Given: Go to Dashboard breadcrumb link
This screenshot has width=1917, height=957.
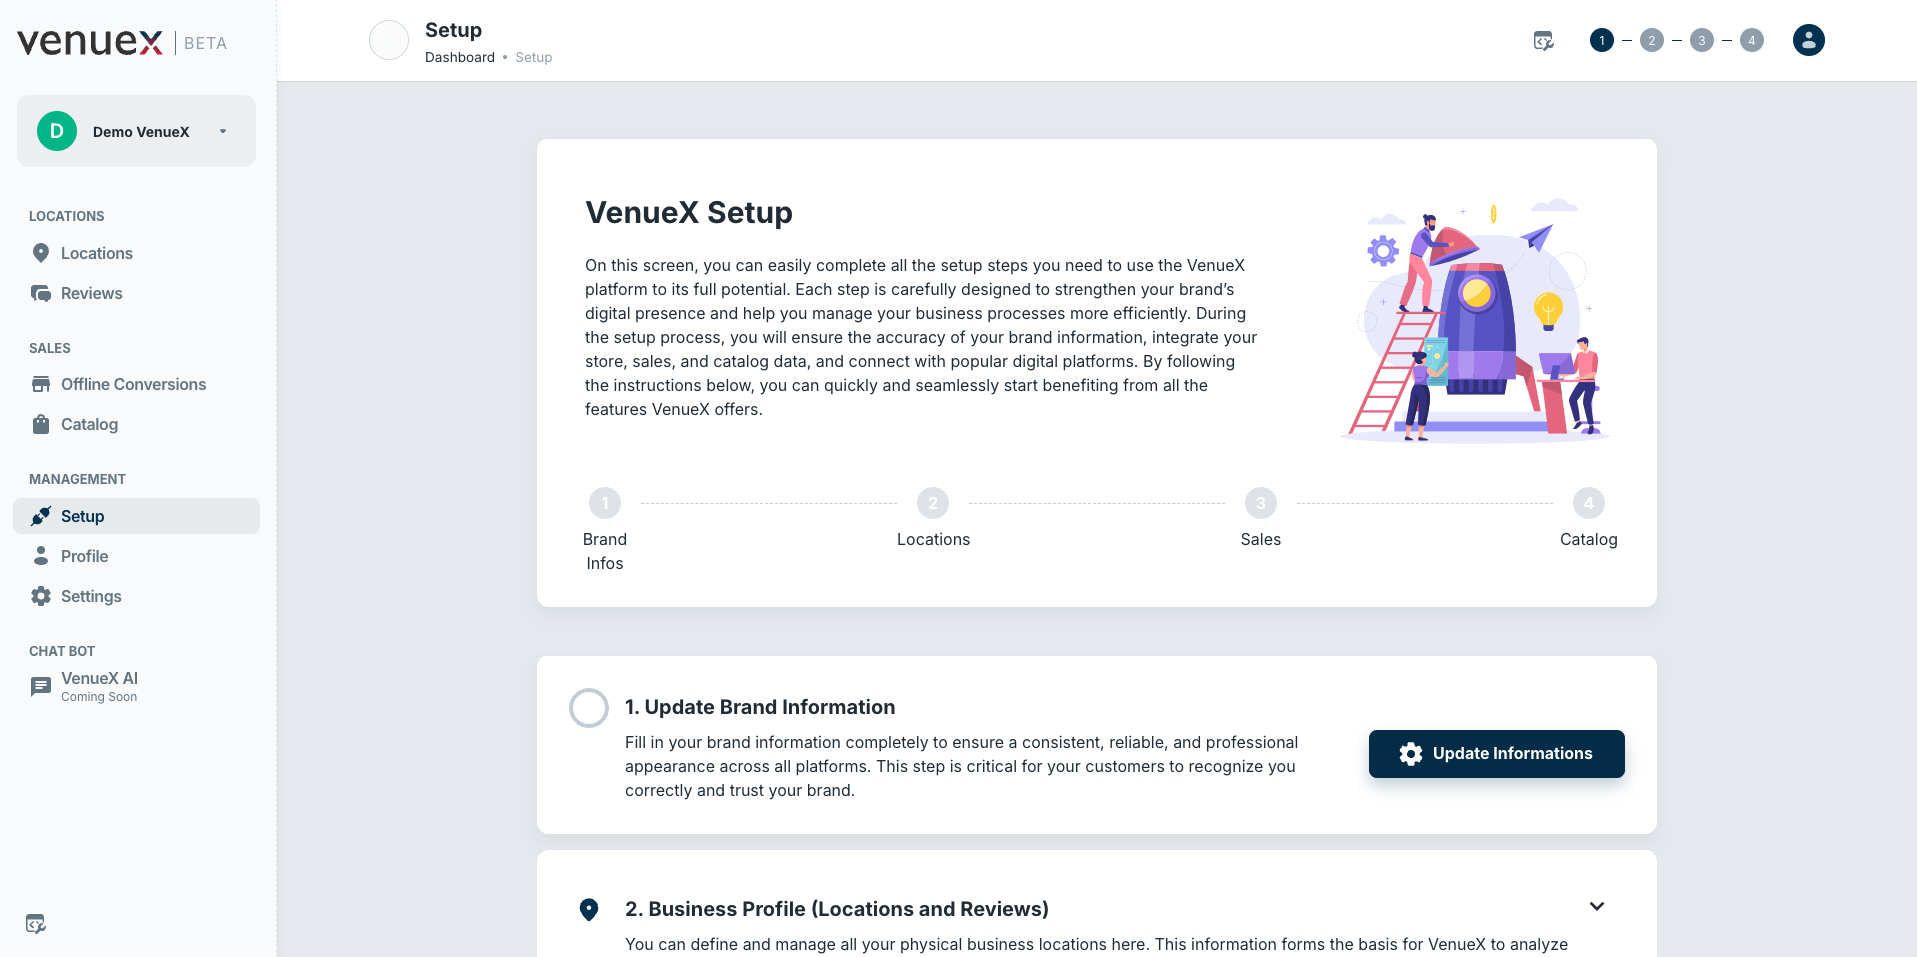Looking at the screenshot, I should point(460,57).
